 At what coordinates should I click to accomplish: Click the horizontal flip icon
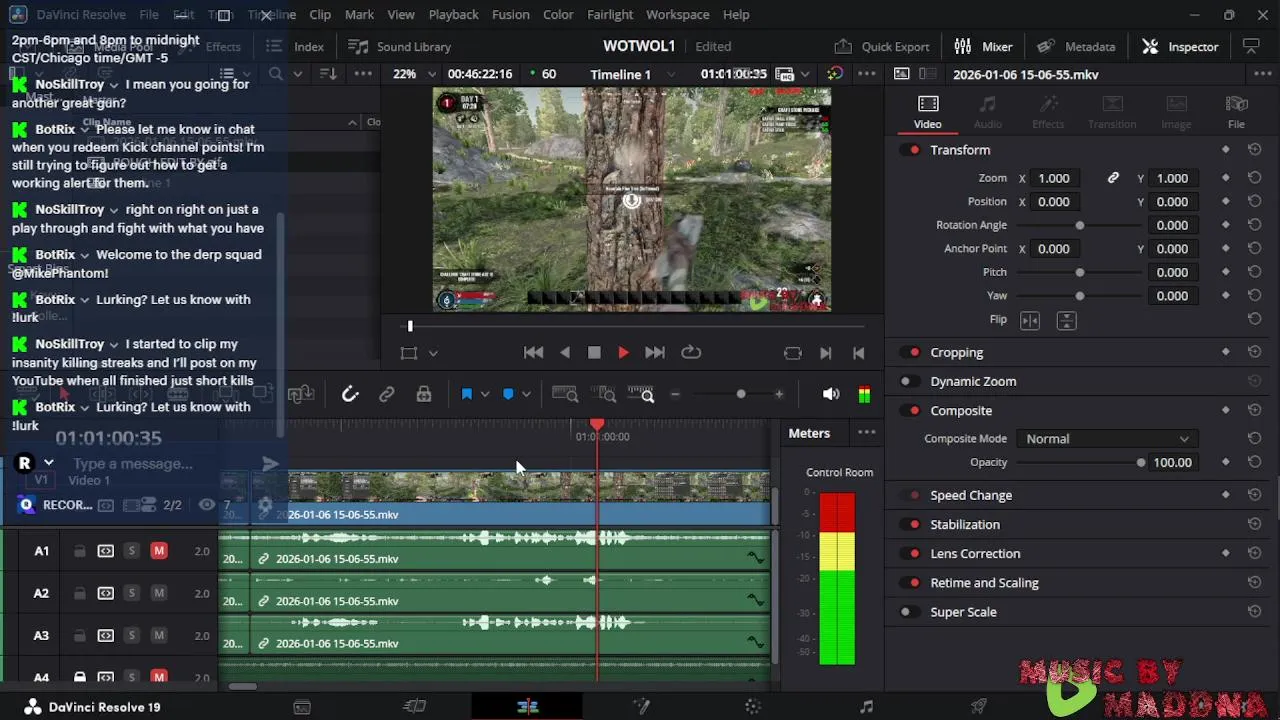coord(1030,320)
